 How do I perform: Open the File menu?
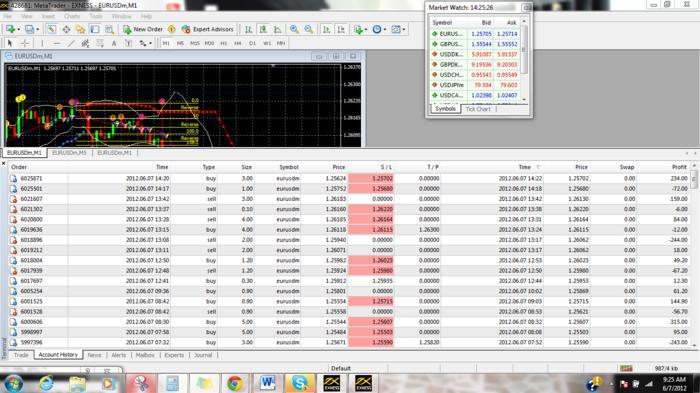pyautogui.click(x=8, y=17)
